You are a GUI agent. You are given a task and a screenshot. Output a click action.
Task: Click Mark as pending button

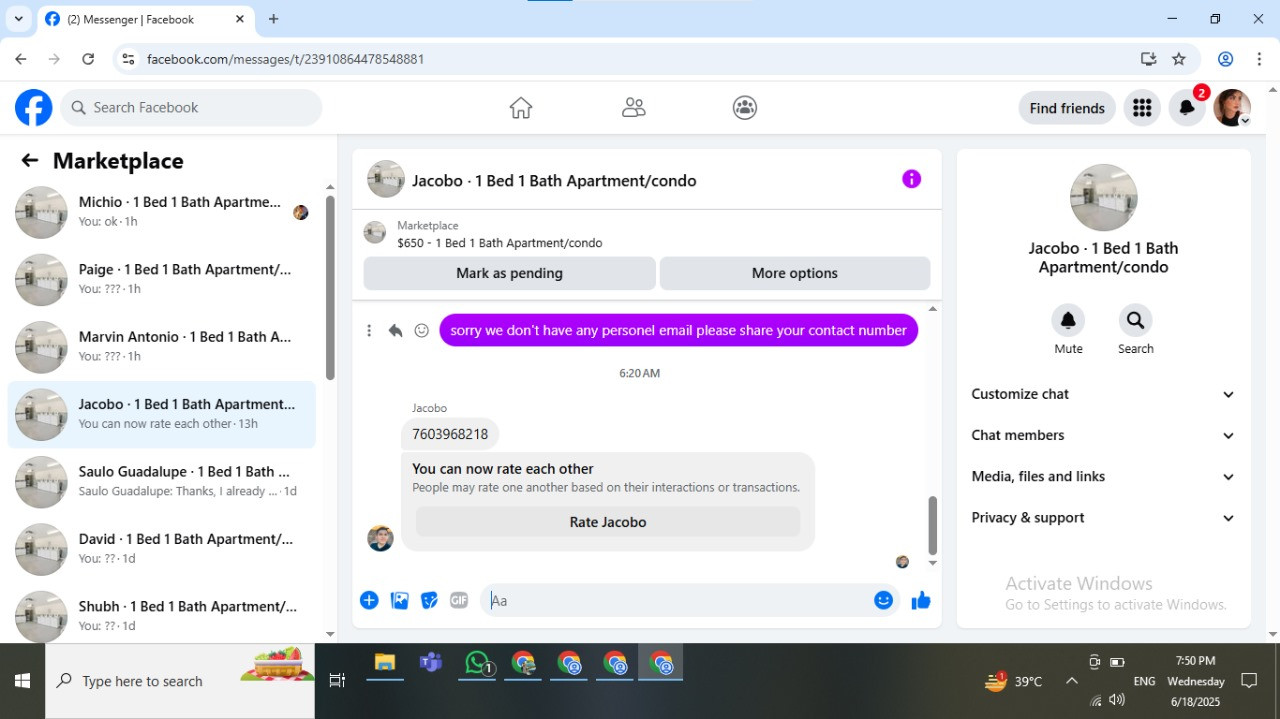pyautogui.click(x=509, y=273)
